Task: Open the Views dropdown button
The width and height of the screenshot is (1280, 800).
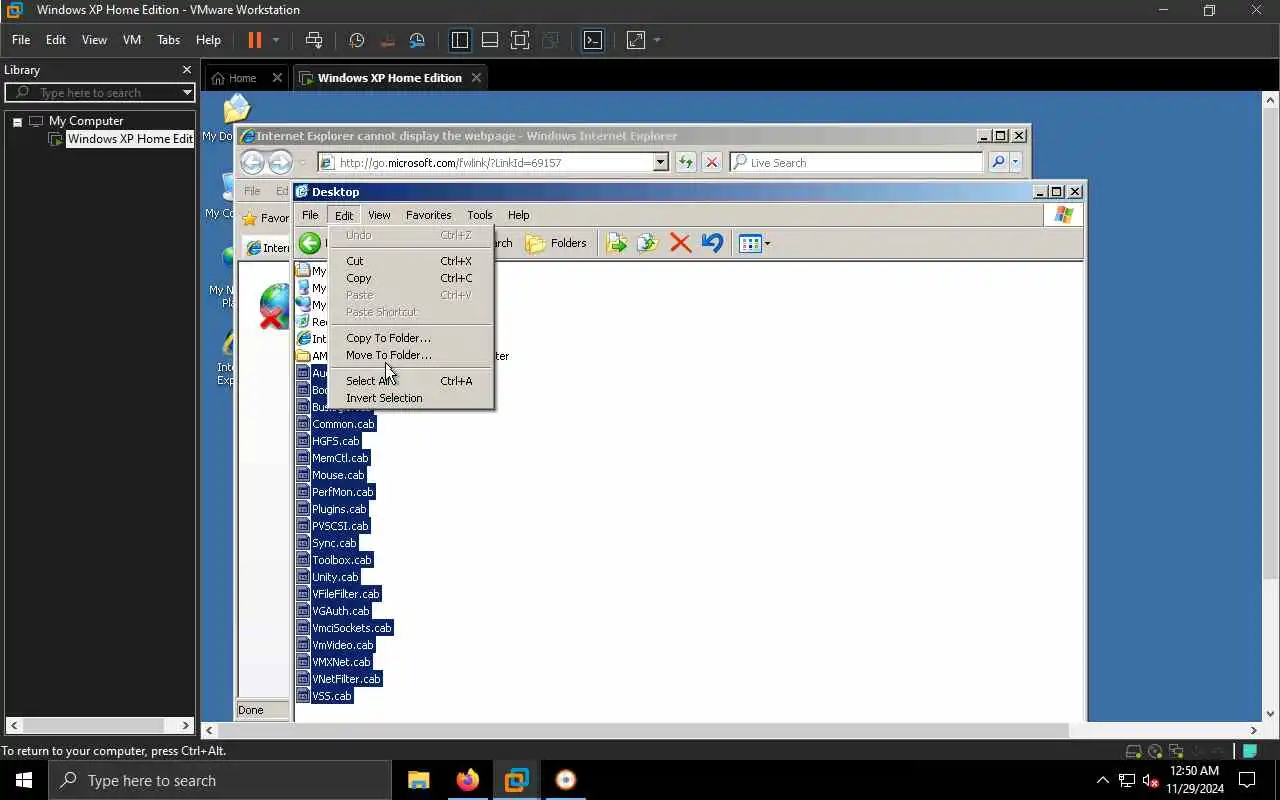Action: [754, 243]
